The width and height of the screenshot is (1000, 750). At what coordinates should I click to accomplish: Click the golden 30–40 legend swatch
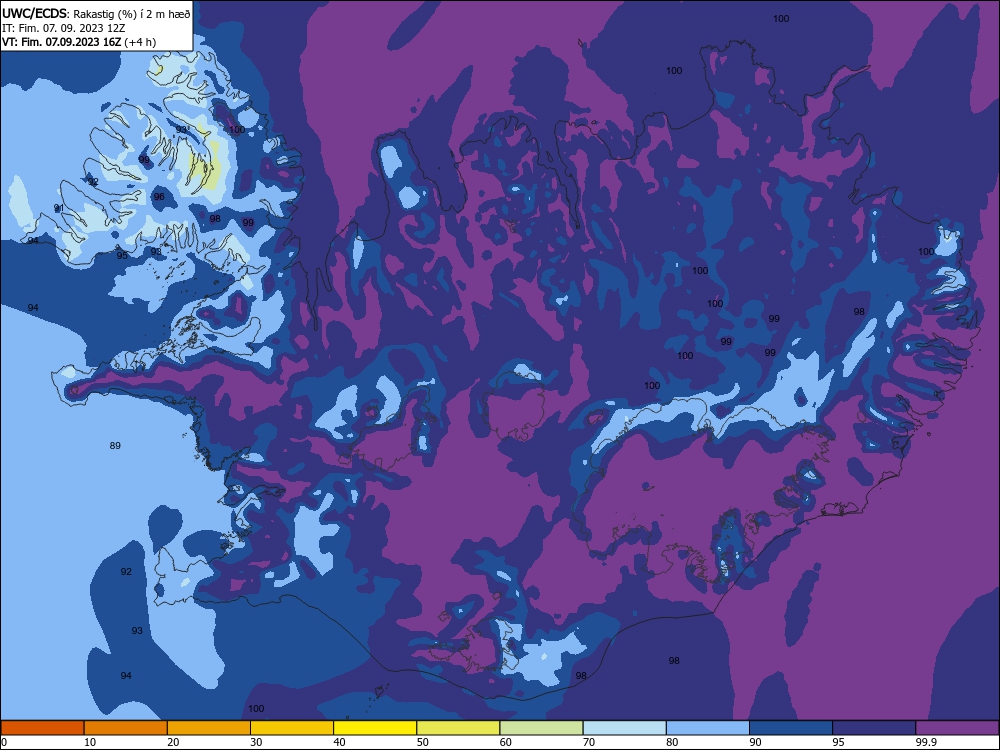[292, 728]
